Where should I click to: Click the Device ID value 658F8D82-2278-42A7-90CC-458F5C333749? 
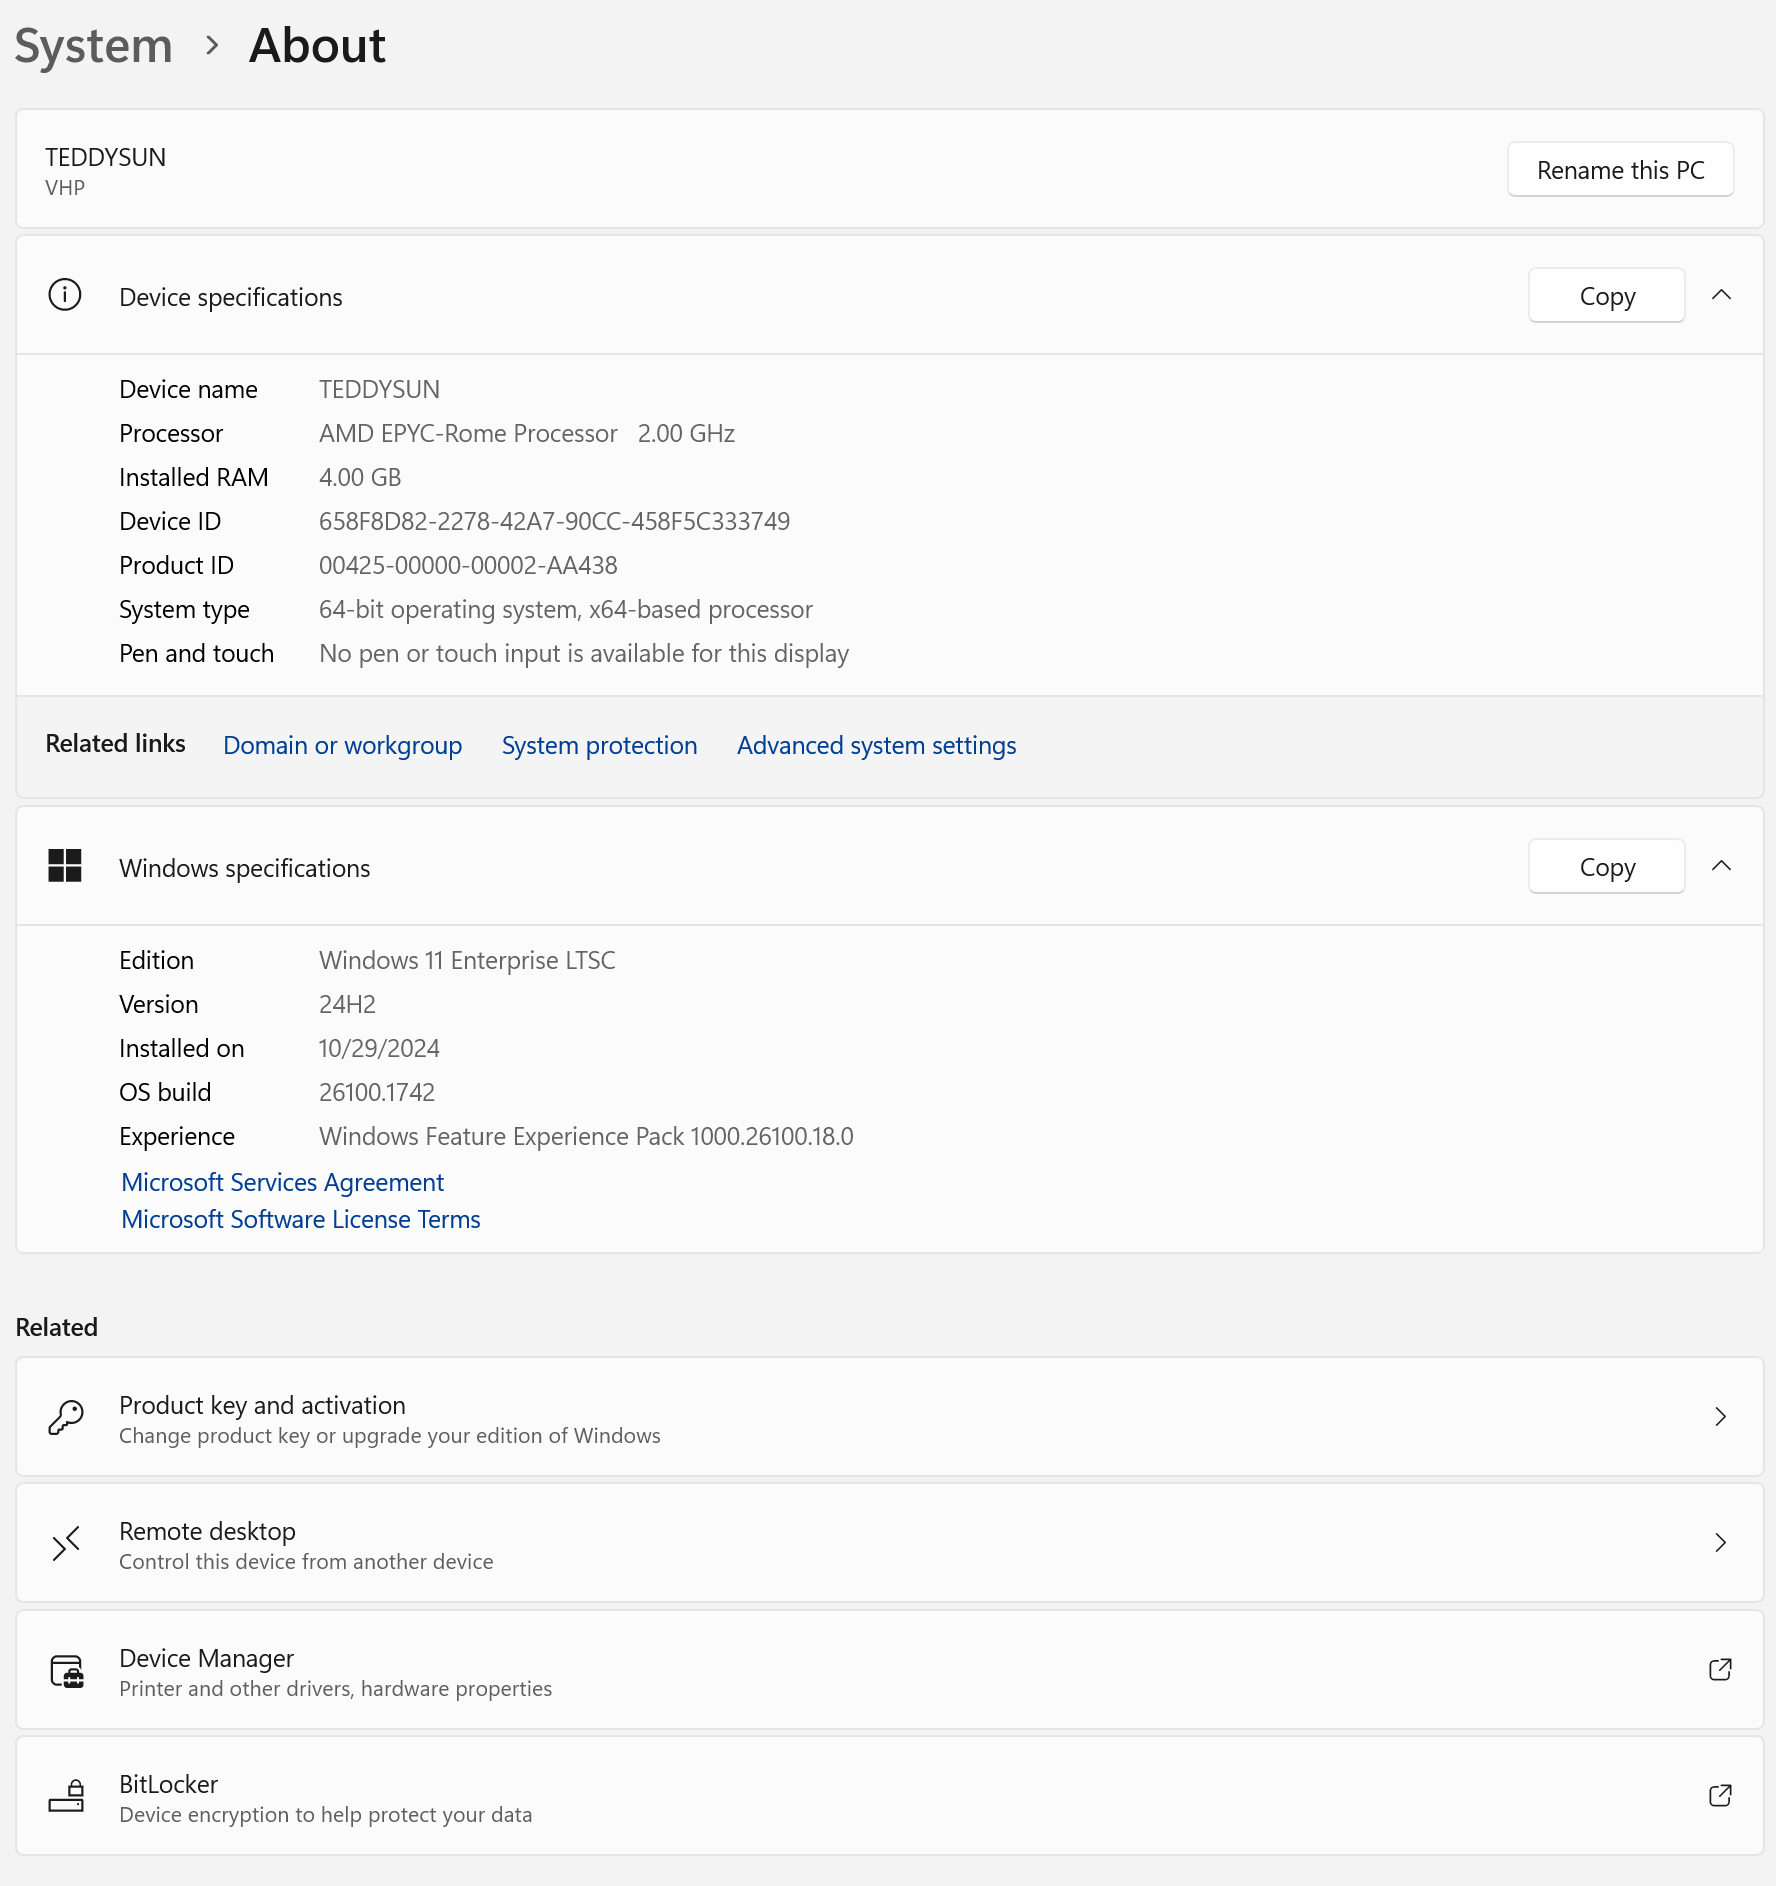(x=554, y=522)
